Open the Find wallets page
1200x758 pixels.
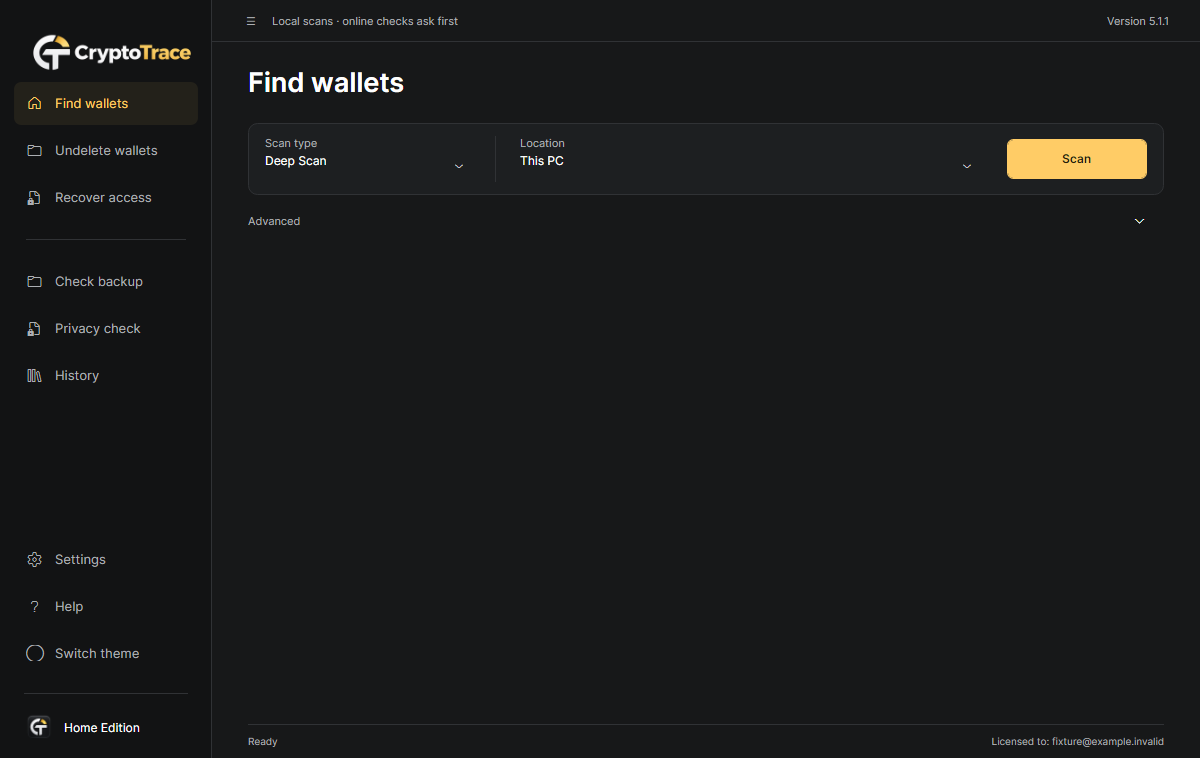pos(106,103)
